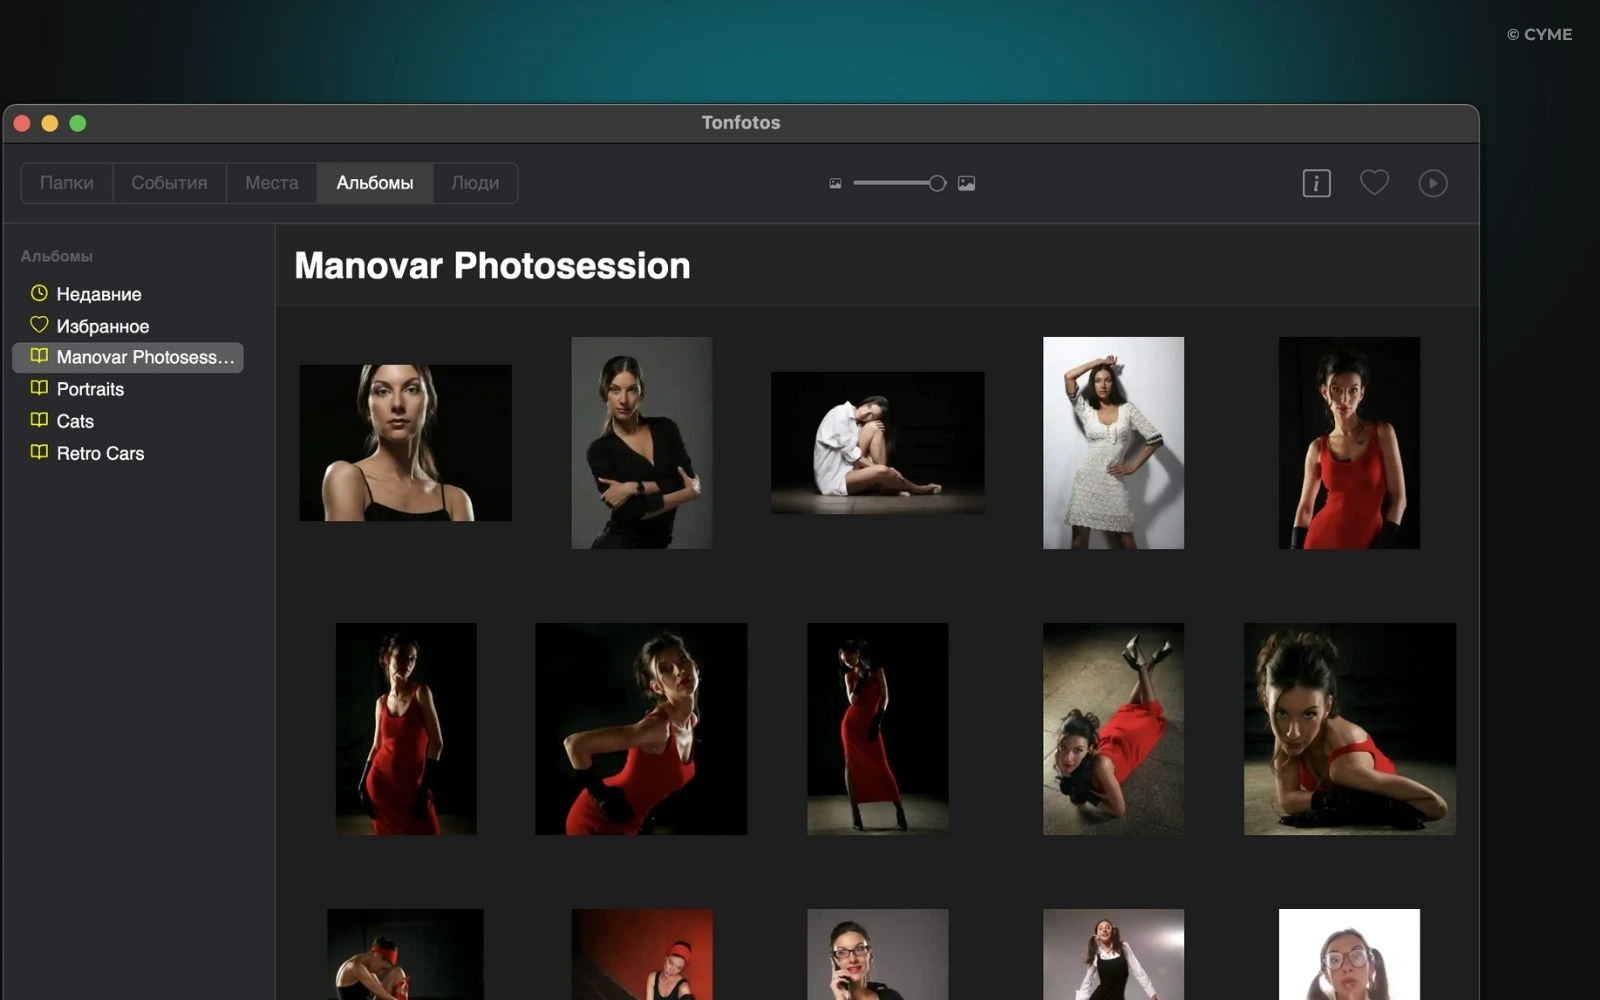Click the Альбомы sidebar header
The width and height of the screenshot is (1600, 1000).
57,256
